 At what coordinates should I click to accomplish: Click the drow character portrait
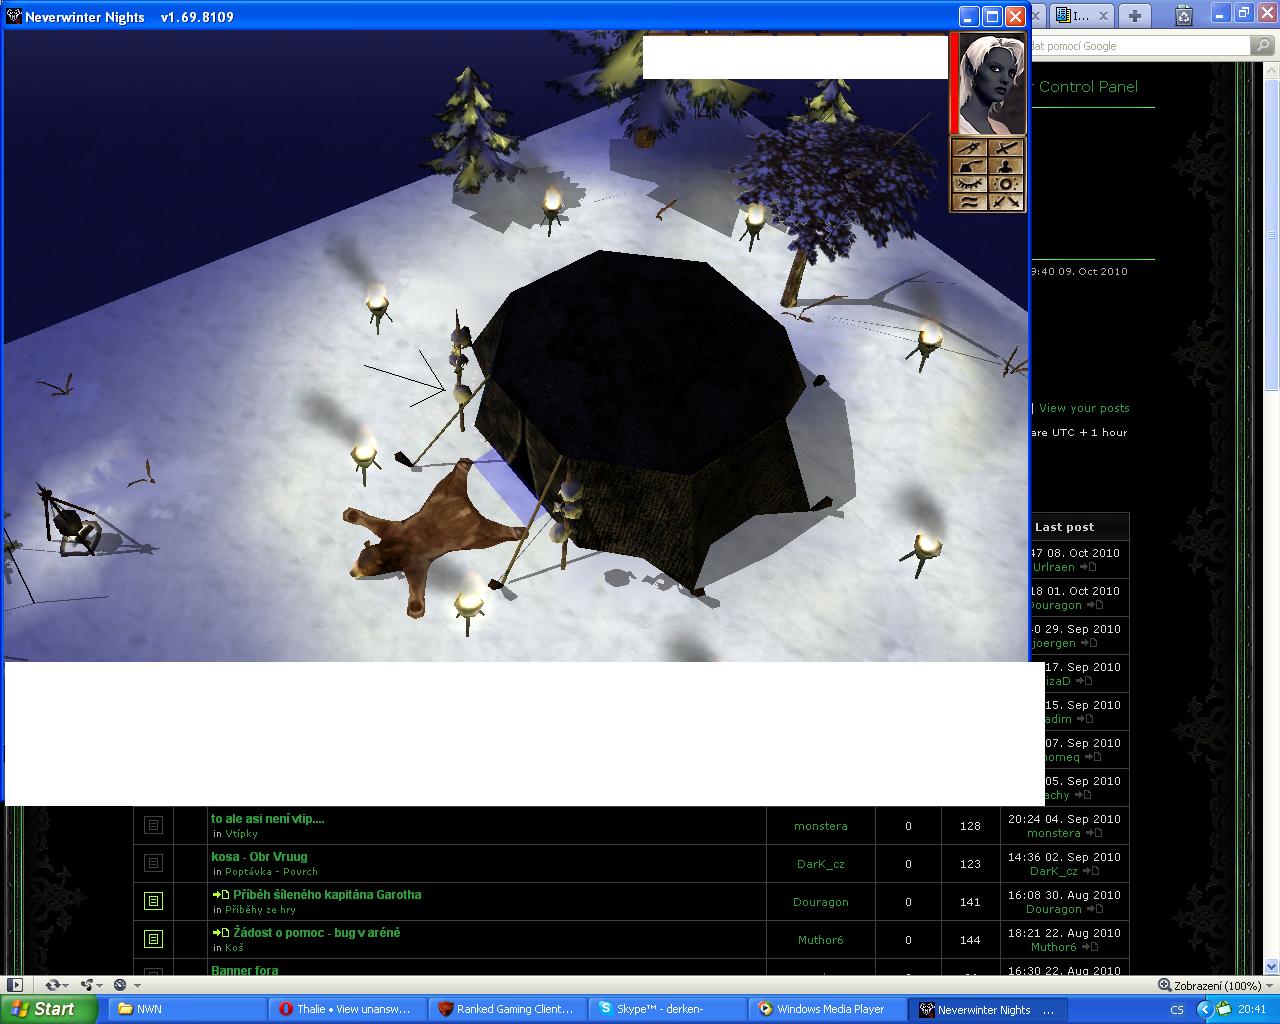coord(991,84)
